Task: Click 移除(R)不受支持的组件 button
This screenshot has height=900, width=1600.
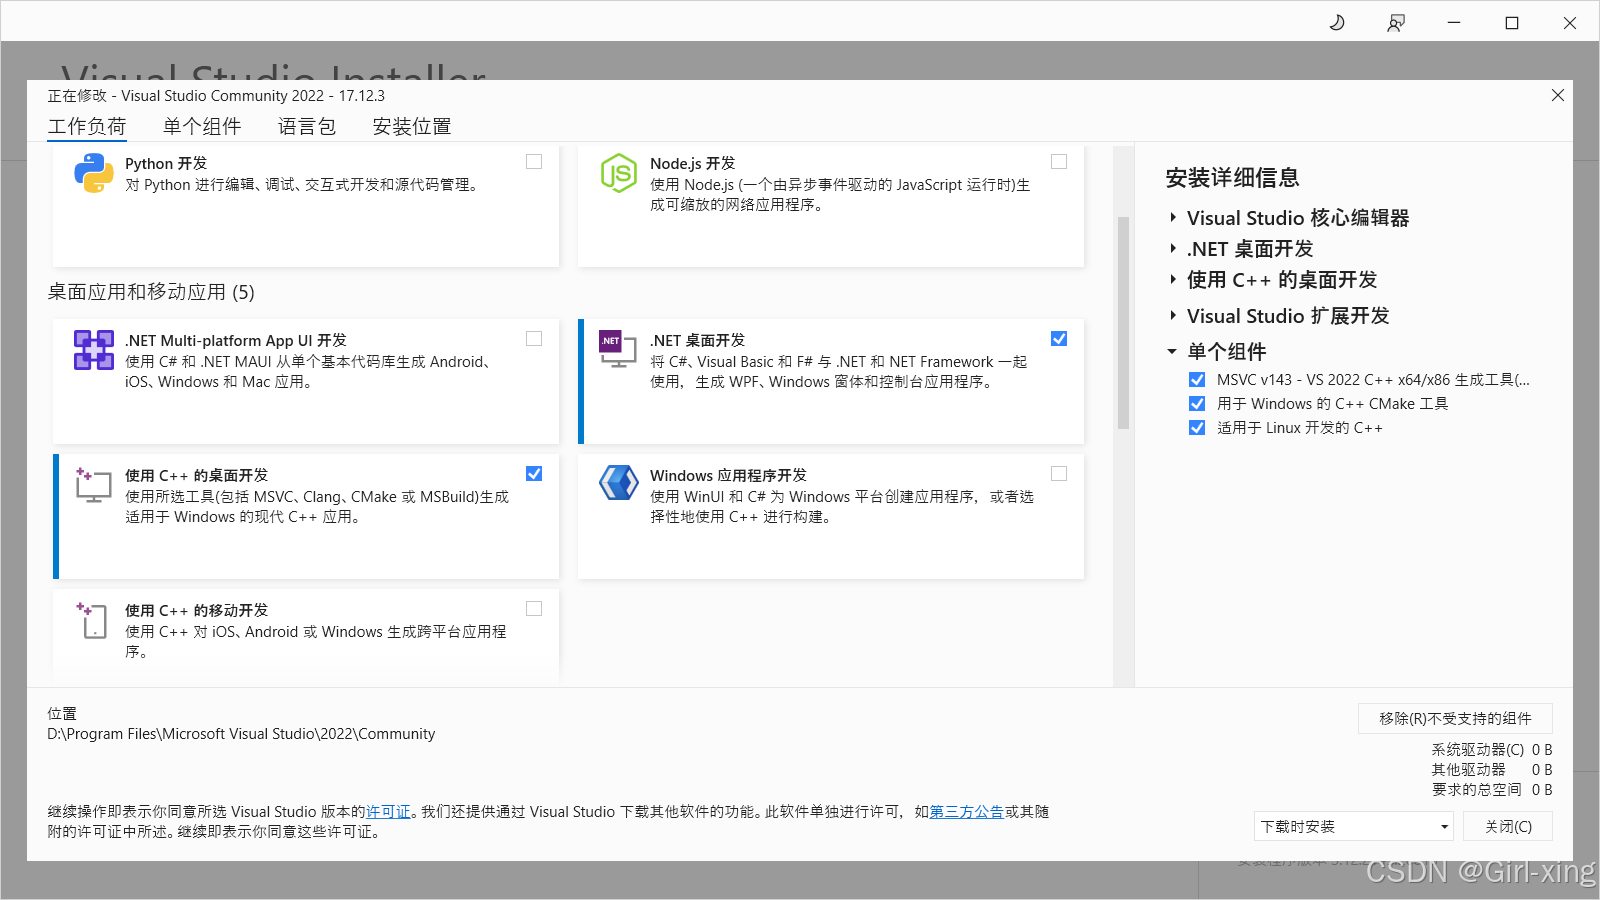Action: click(x=1455, y=718)
